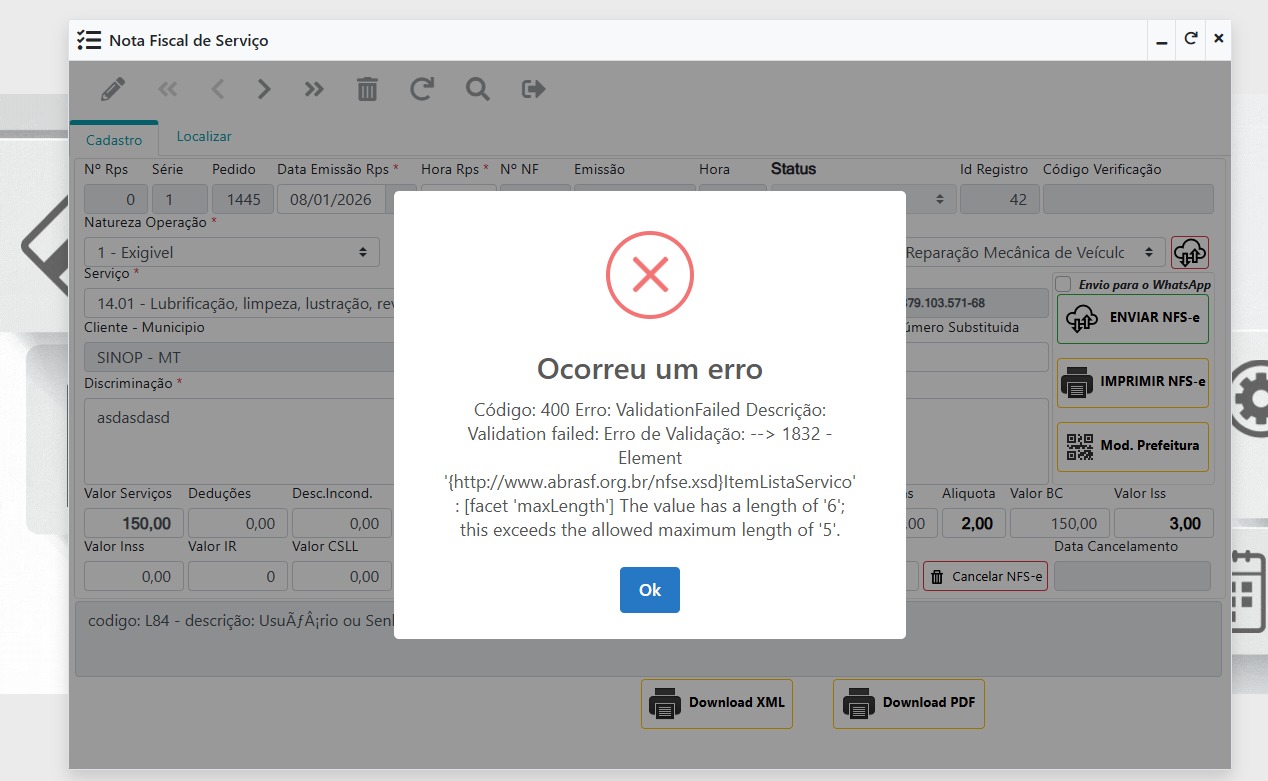Click the Download XML button

click(716, 703)
